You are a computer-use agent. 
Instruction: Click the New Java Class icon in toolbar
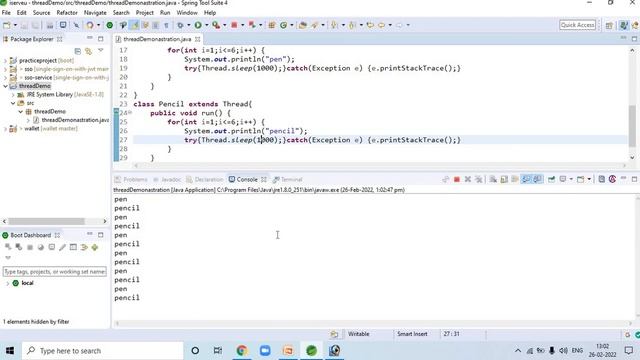(x=283, y=25)
